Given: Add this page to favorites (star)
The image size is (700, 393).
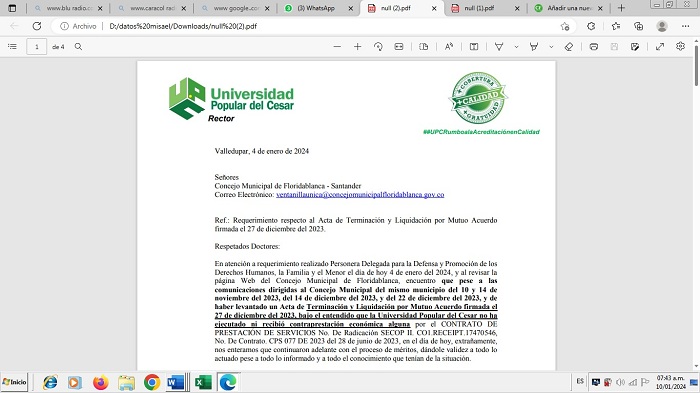Looking at the screenshot, I should click(565, 26).
